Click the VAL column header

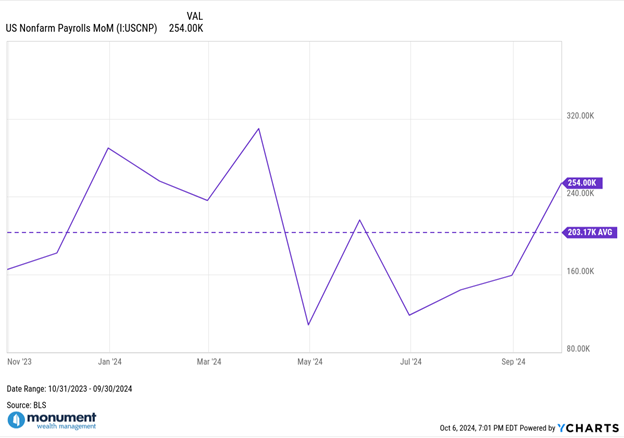coord(195,16)
